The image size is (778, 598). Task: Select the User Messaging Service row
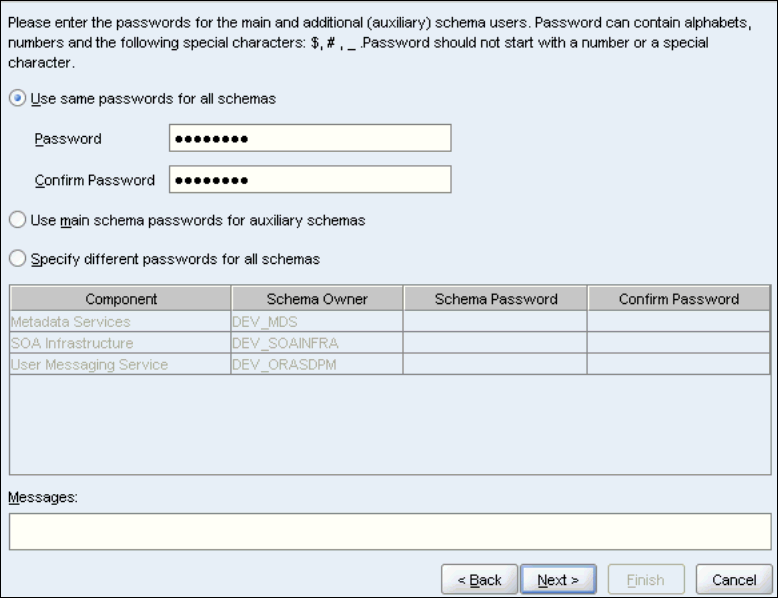[88, 365]
